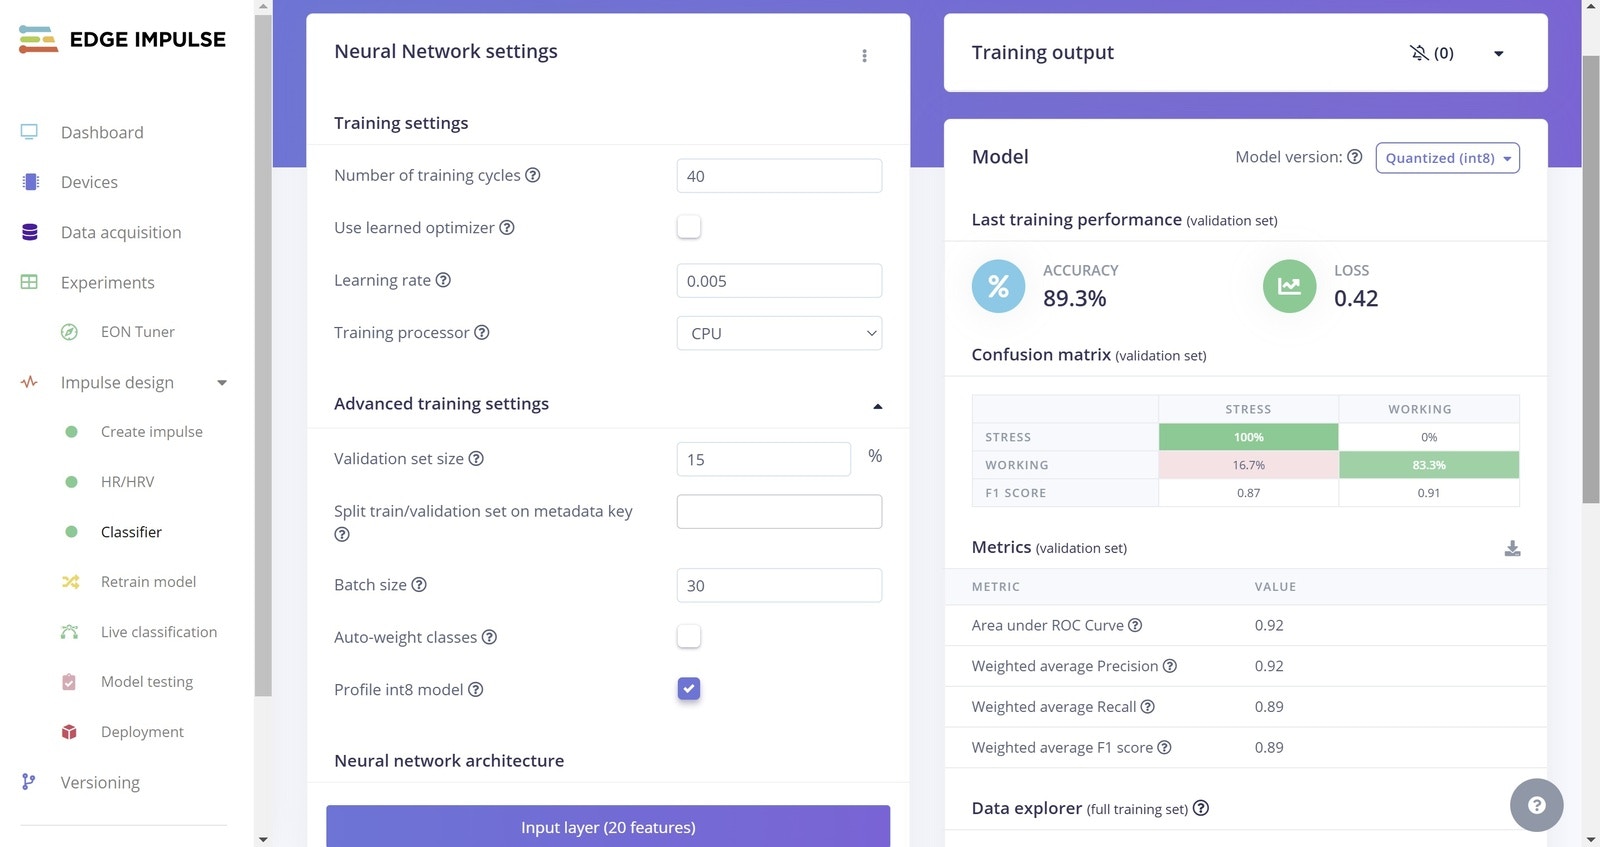Click the Input layer (20 features) button
This screenshot has height=847, width=1600.
point(608,827)
